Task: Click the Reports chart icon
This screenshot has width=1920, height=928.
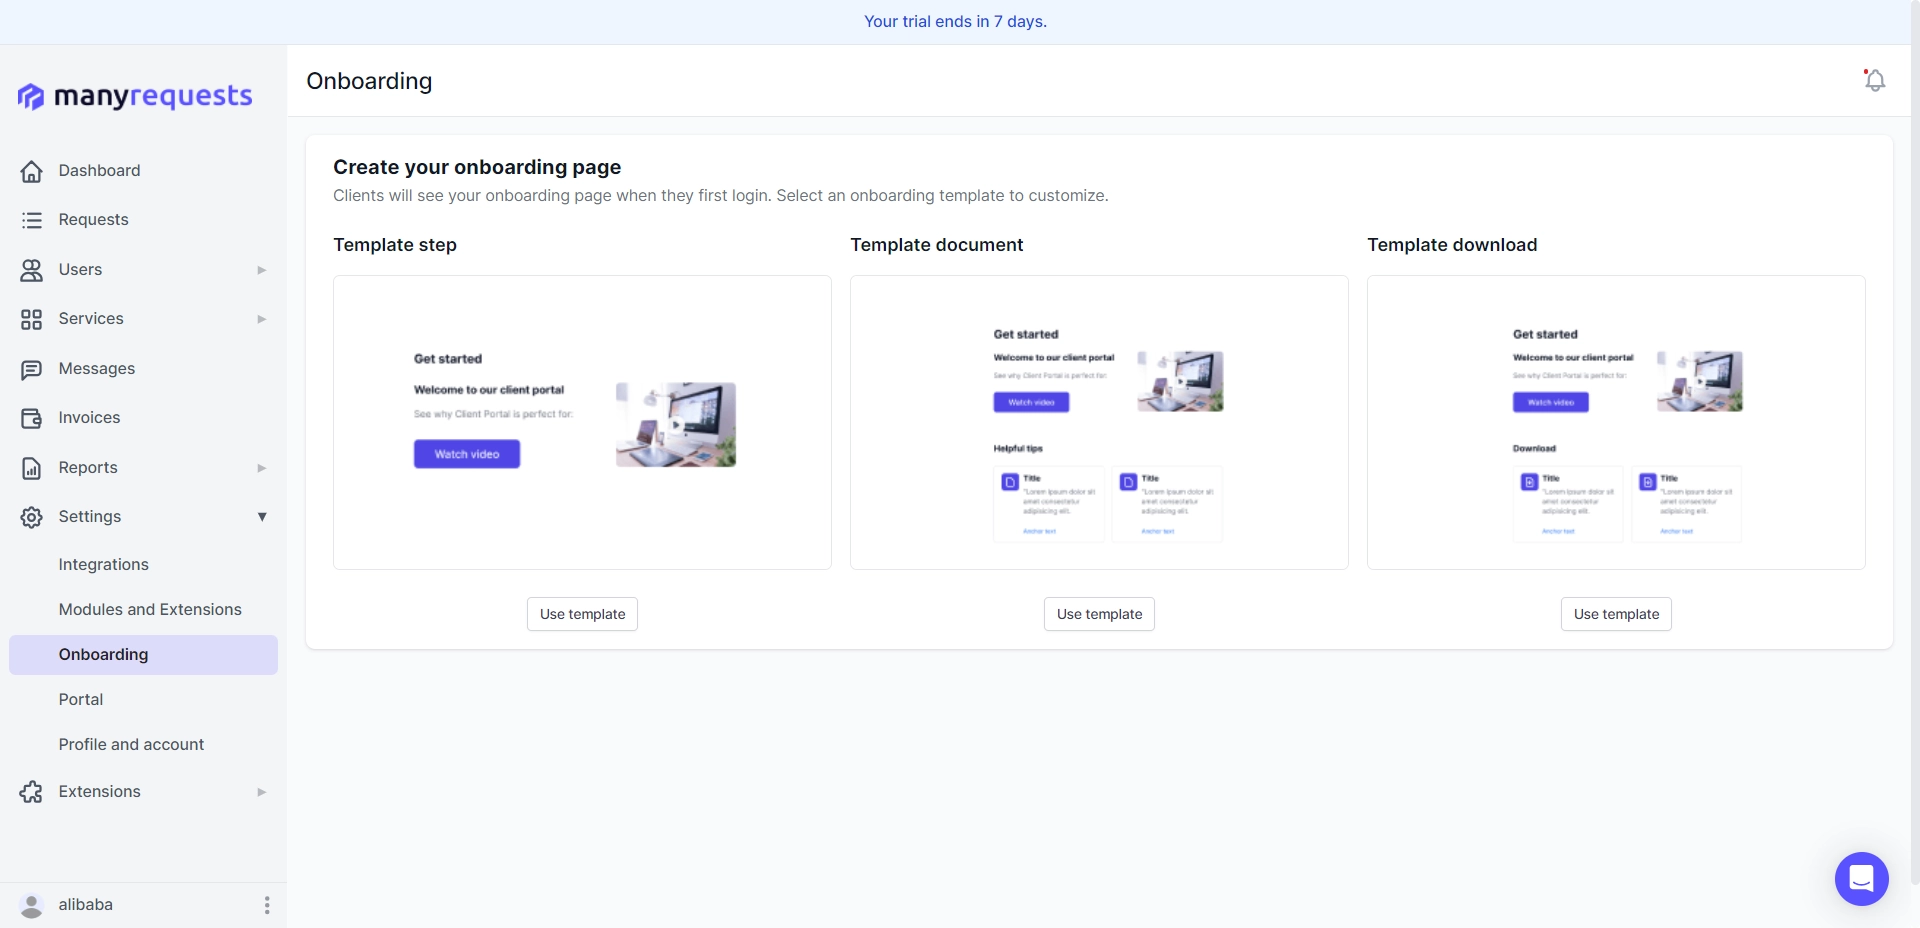Action: tap(31, 468)
